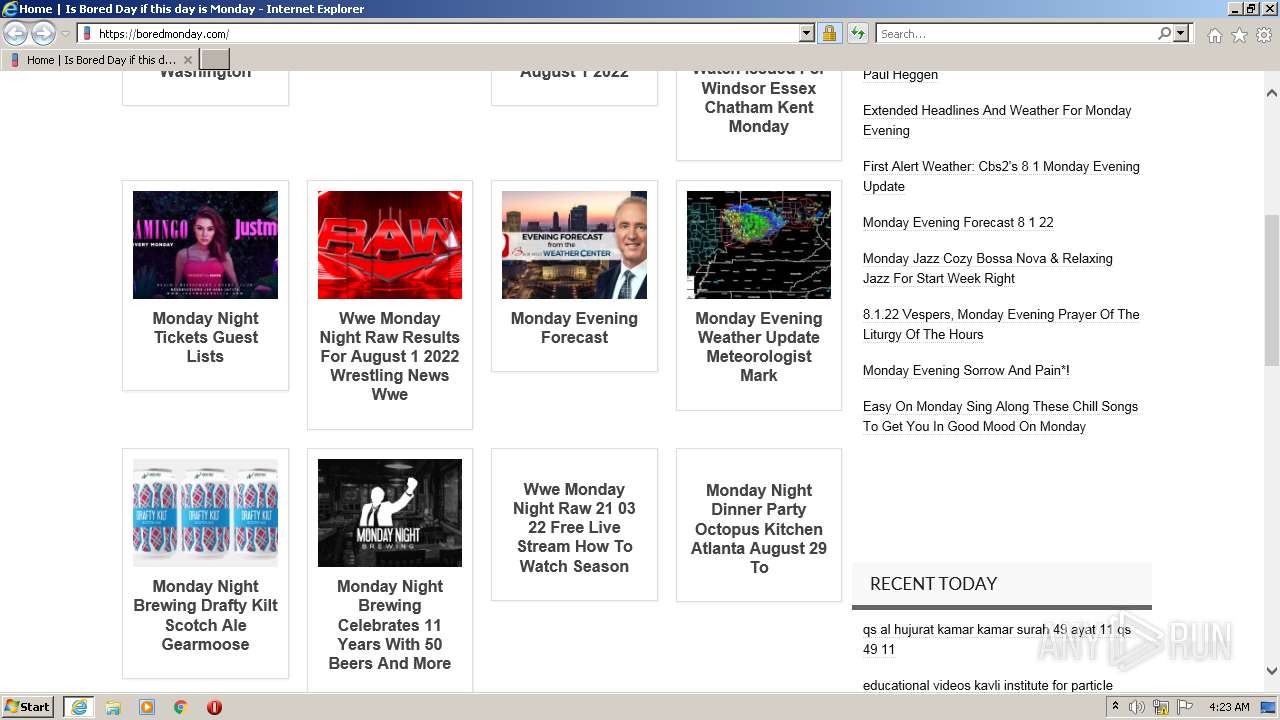
Task: Launch Google Chrome from the taskbar
Action: point(181,707)
